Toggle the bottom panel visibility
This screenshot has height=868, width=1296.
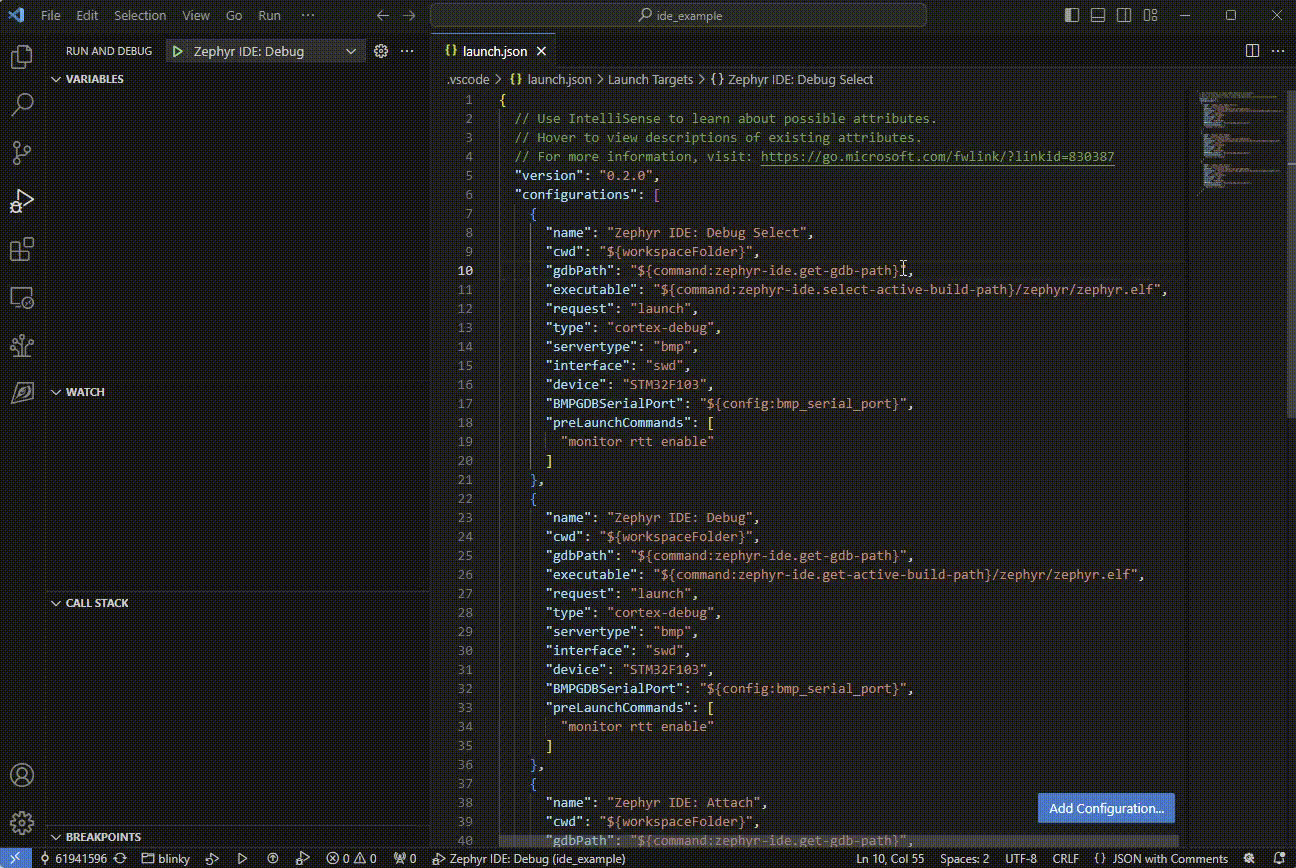1098,15
